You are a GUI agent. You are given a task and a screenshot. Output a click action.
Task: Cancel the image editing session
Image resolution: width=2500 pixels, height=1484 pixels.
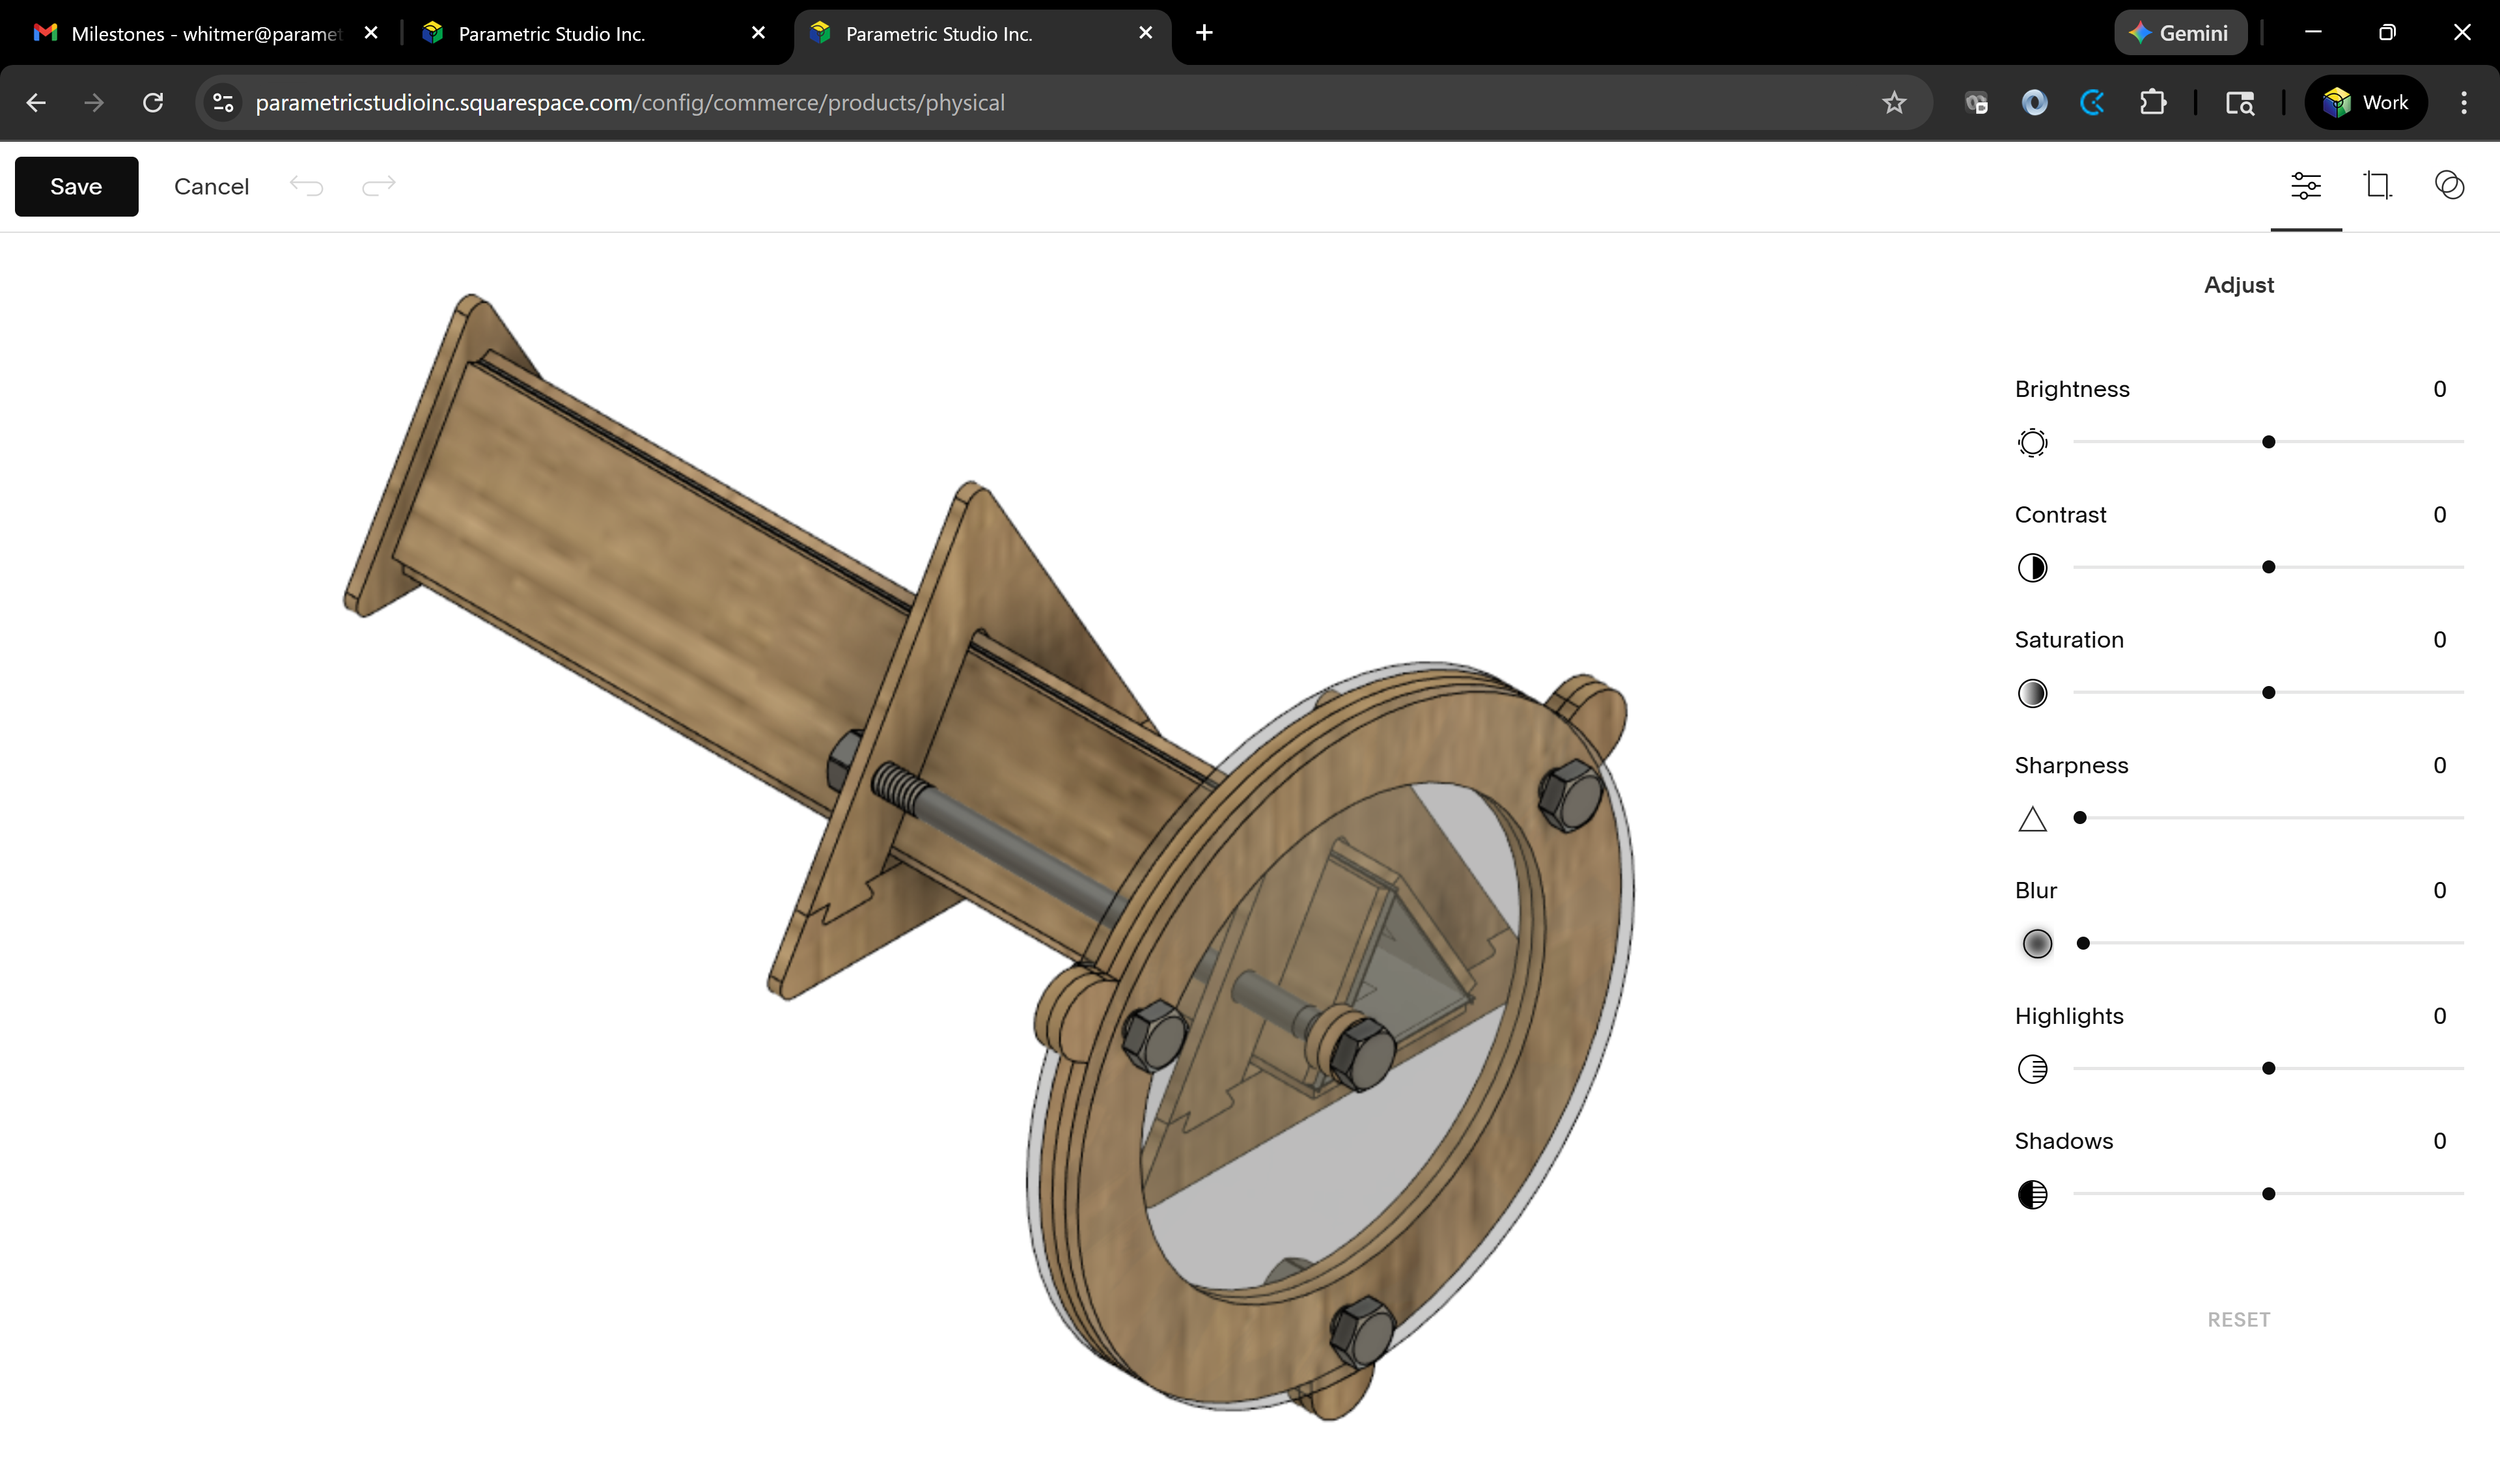pos(211,187)
